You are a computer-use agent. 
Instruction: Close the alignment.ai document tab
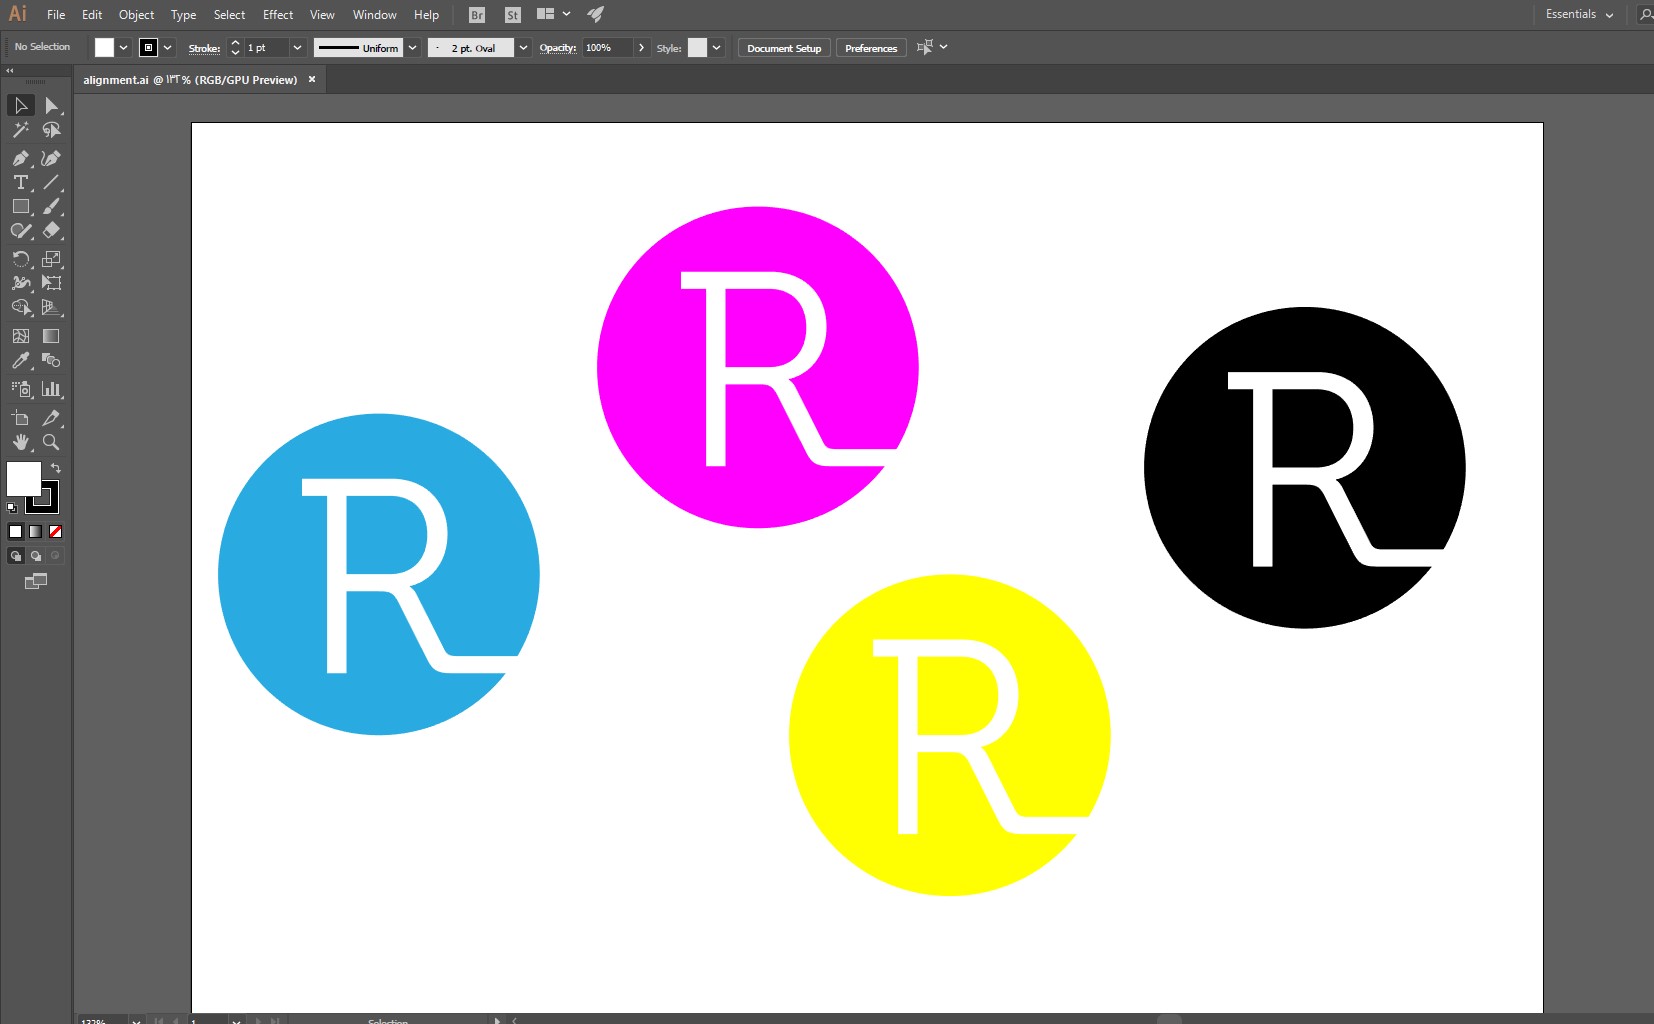coord(312,79)
